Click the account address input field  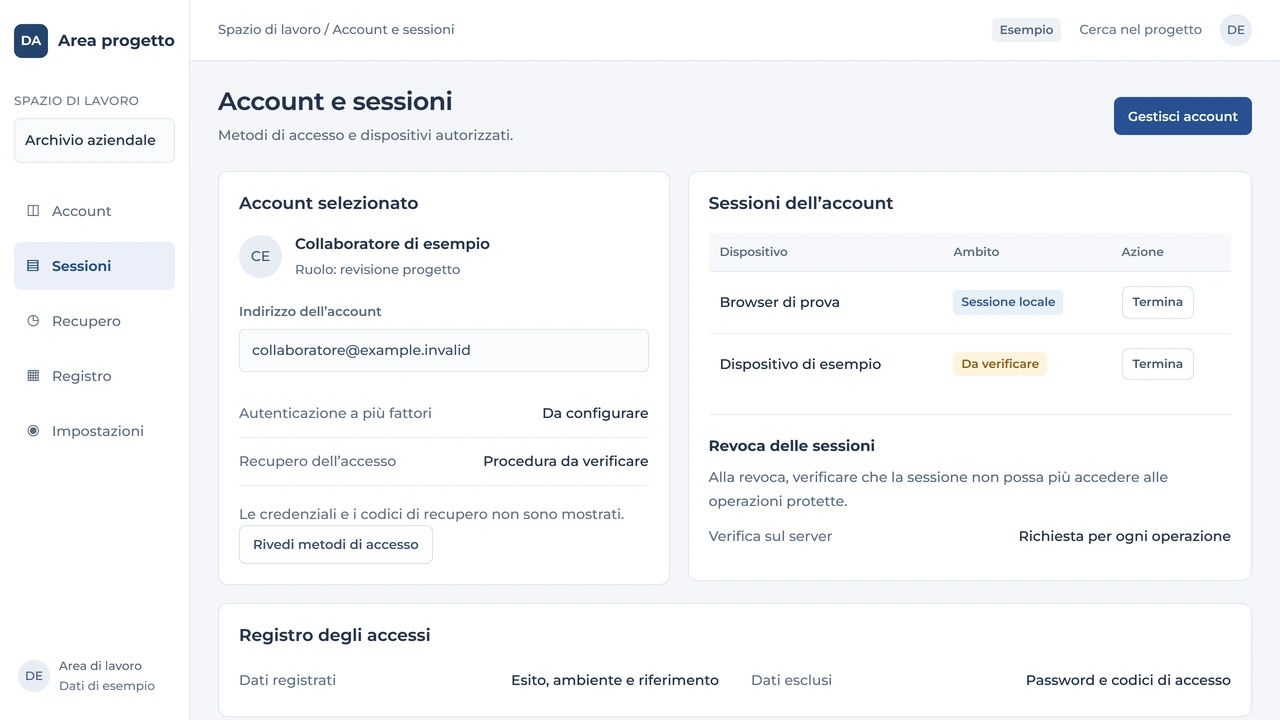point(444,351)
